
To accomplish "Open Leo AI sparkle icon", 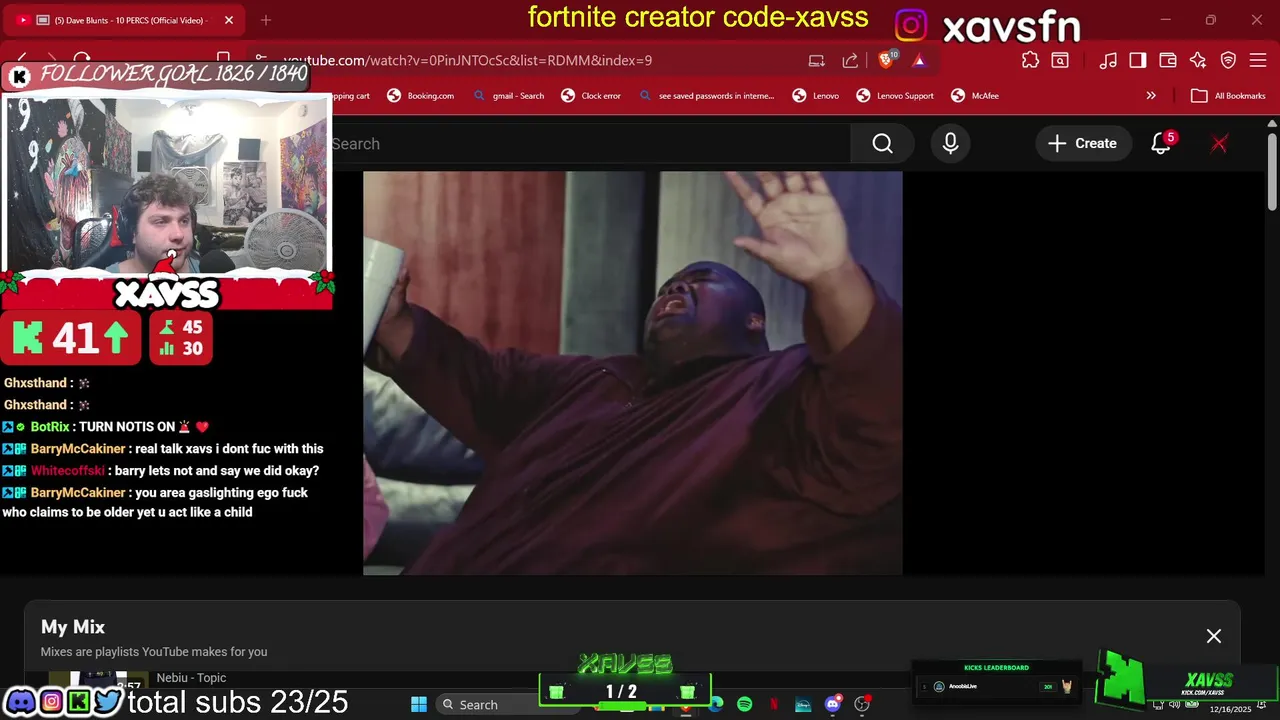I will coord(1198,60).
